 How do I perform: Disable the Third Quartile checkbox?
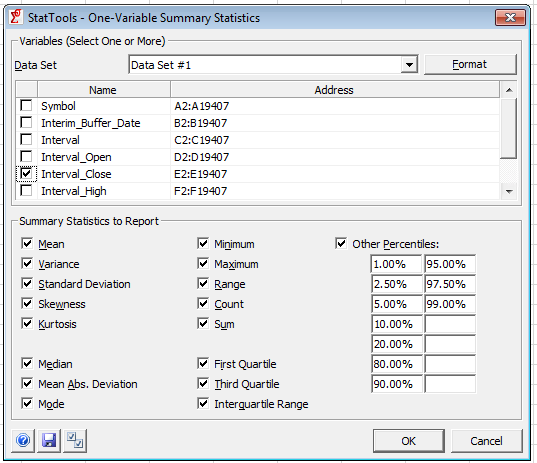tap(203, 384)
